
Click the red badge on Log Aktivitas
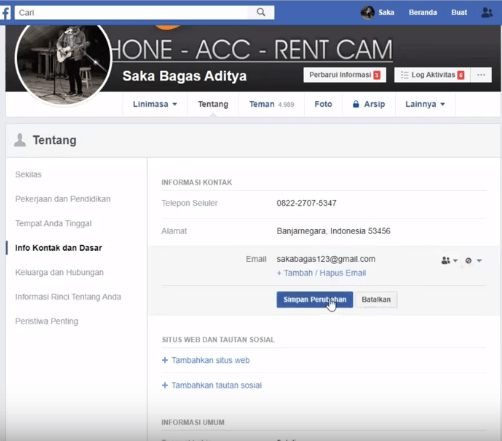(461, 75)
